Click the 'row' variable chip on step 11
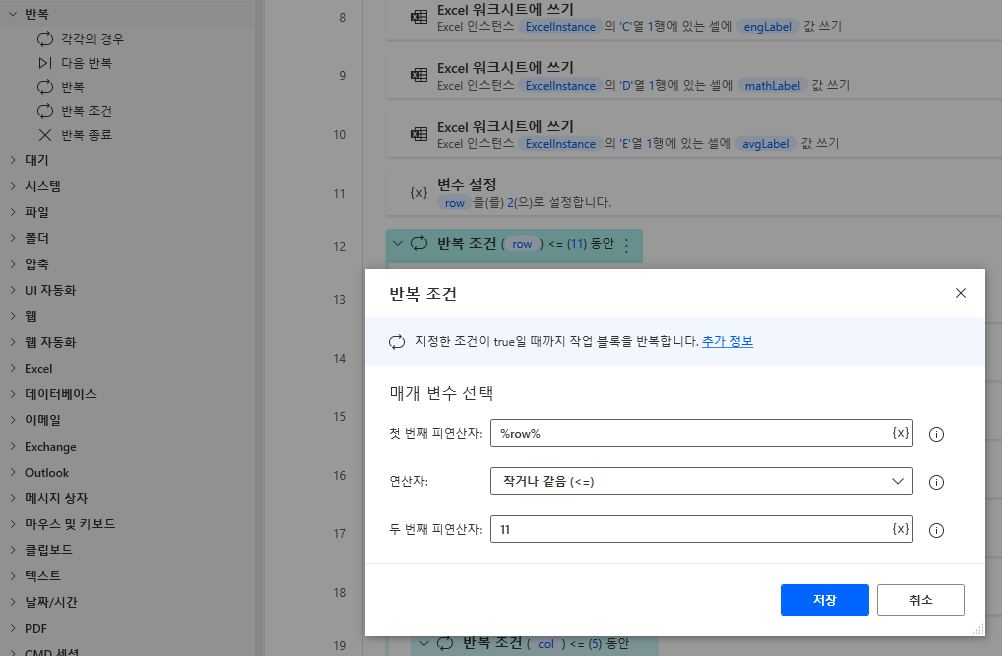This screenshot has height=656, width=1002. point(454,202)
